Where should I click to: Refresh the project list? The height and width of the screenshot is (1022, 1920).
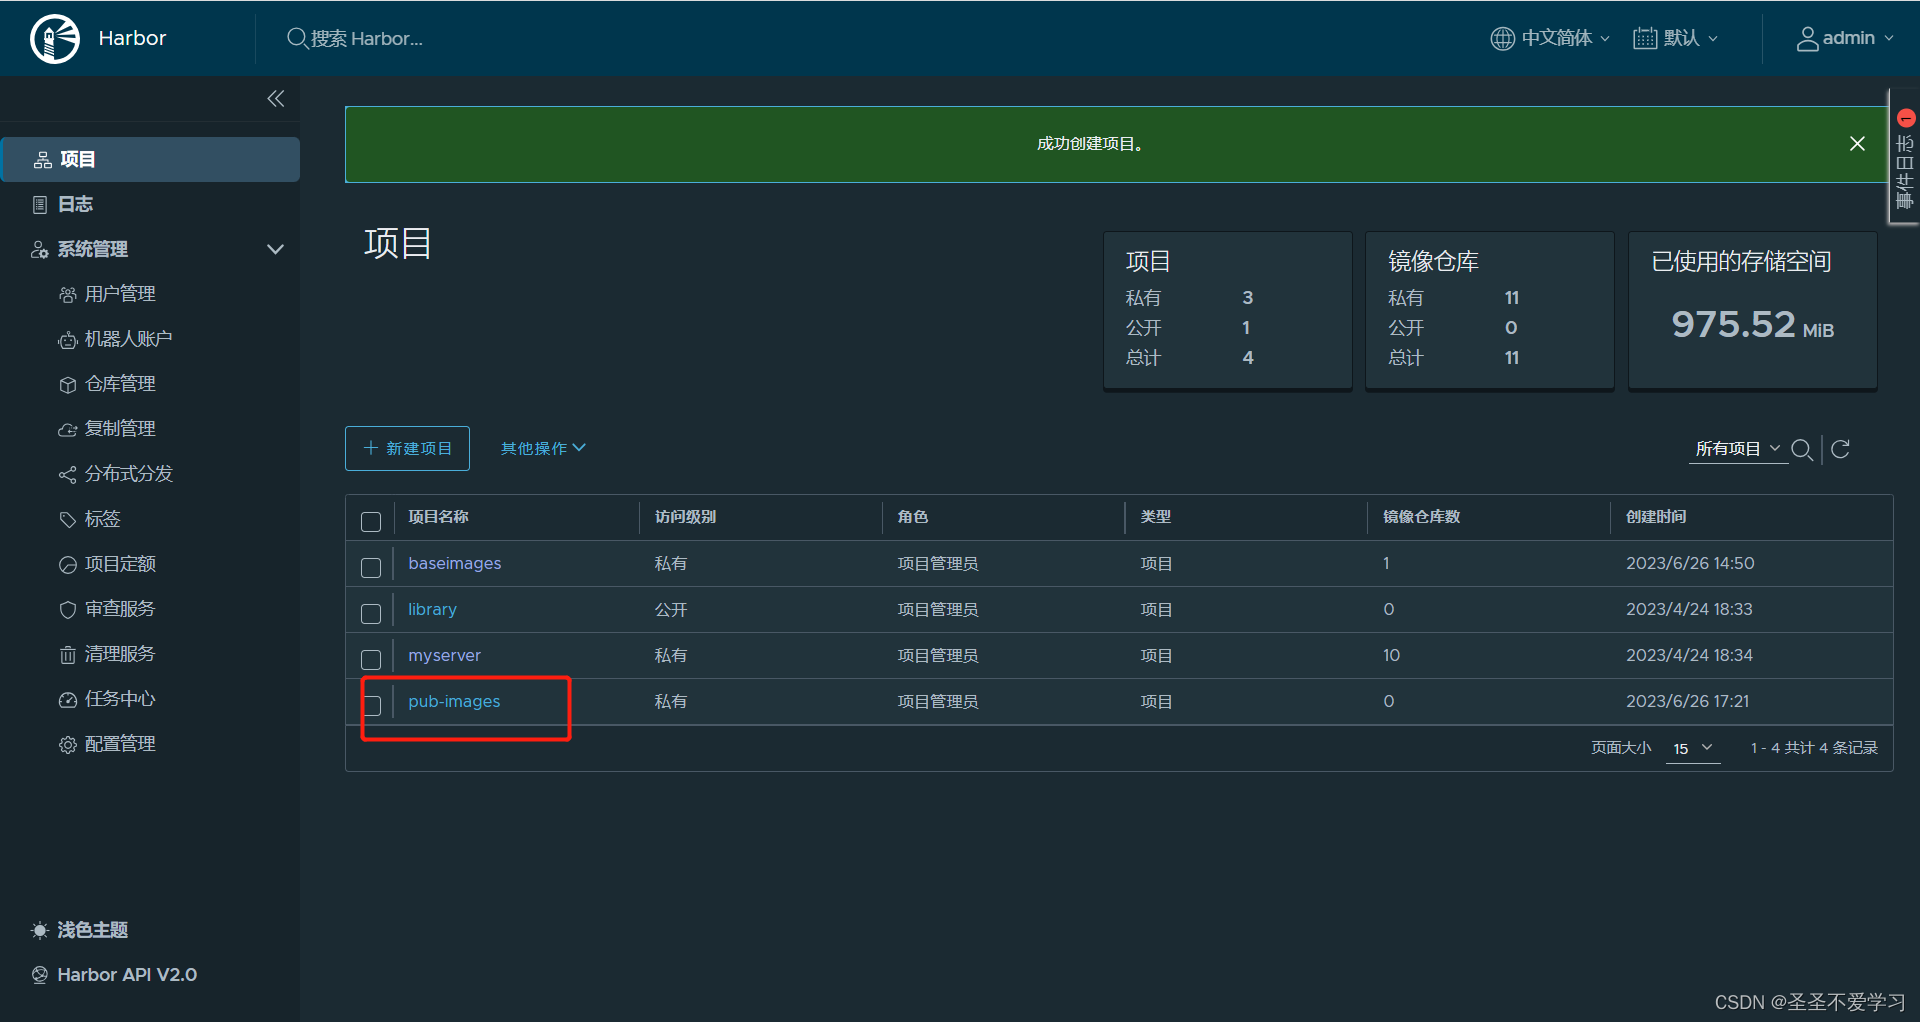[x=1840, y=449]
